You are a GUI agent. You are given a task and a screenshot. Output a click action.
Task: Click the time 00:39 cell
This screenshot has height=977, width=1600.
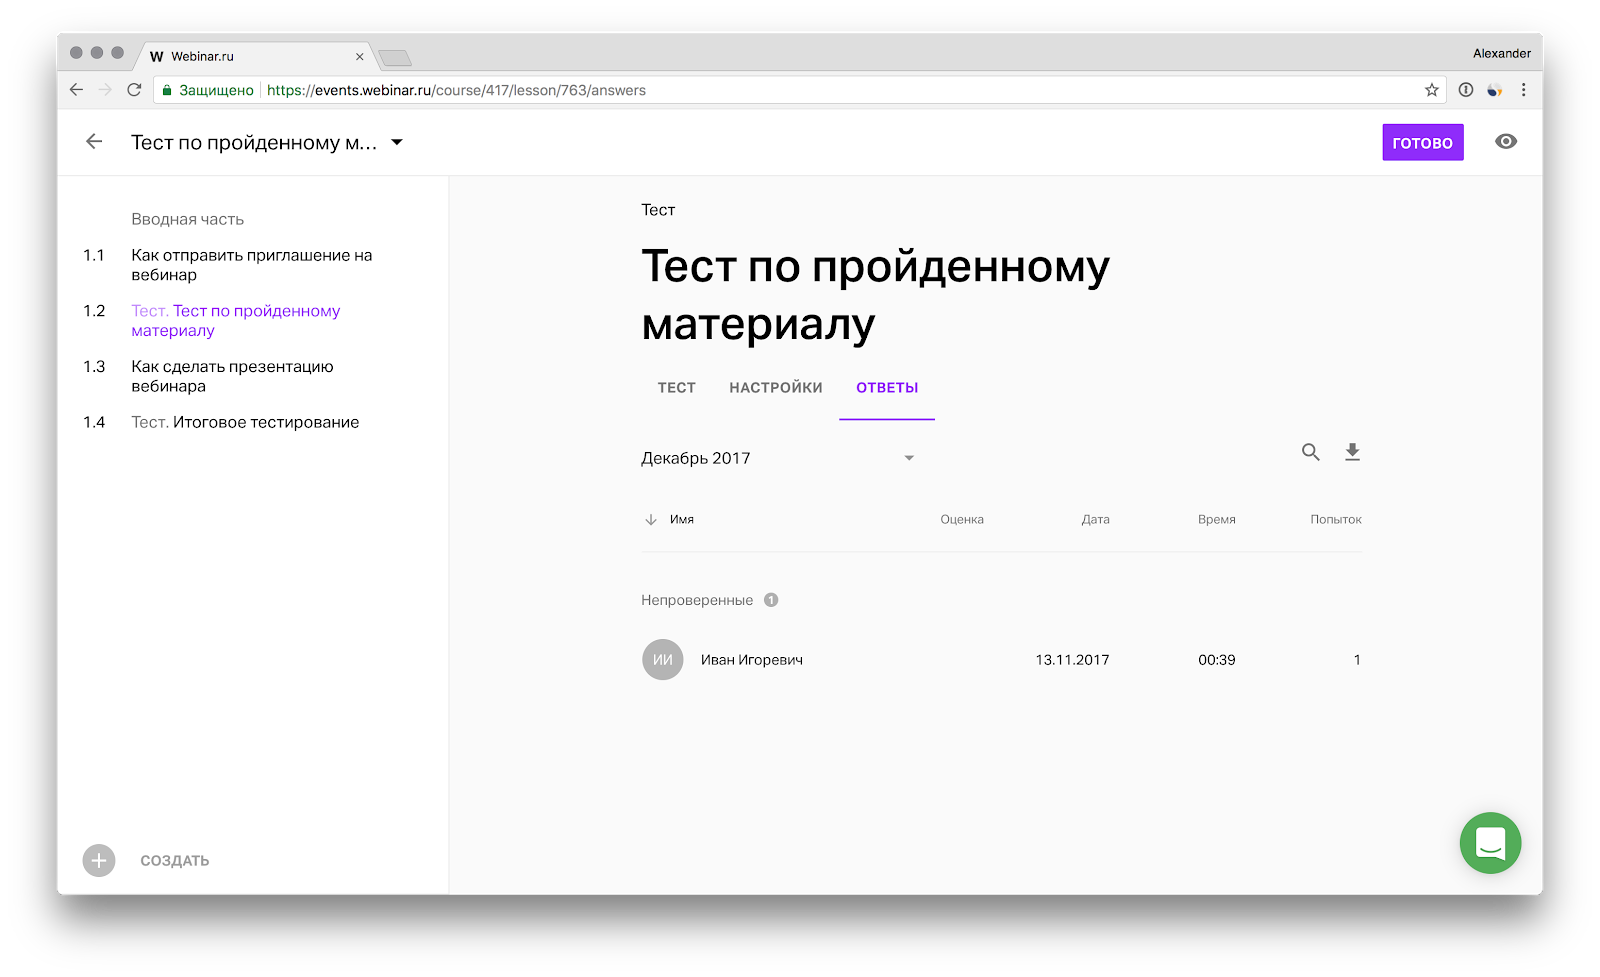coord(1217,660)
